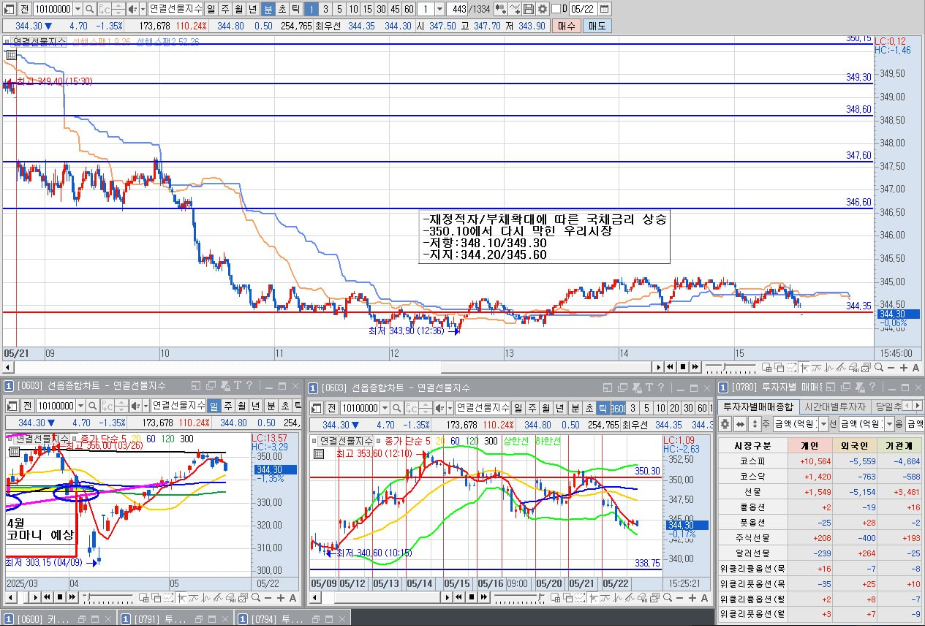Click the zoom magnifier in the main chart's bottom toolbar
This screenshot has width=925, height=626.
pos(878,367)
